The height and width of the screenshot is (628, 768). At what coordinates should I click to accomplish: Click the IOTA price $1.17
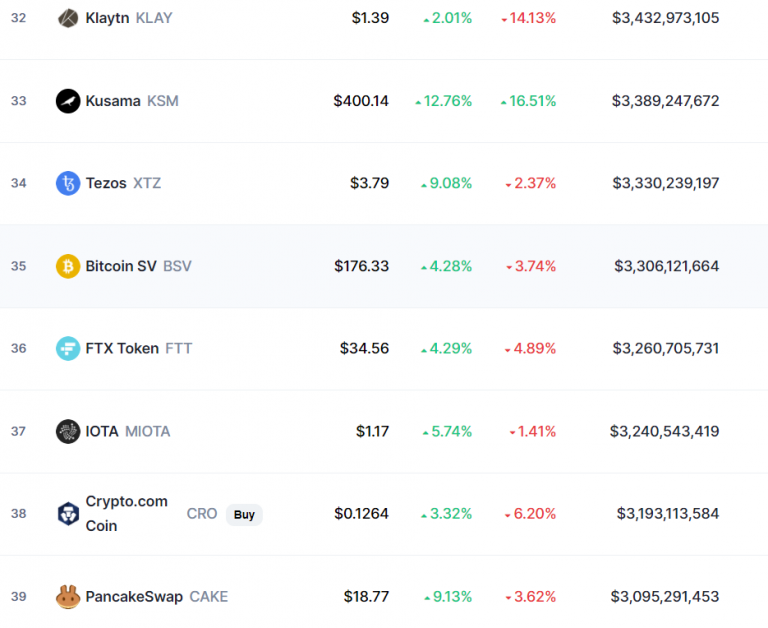click(x=372, y=431)
